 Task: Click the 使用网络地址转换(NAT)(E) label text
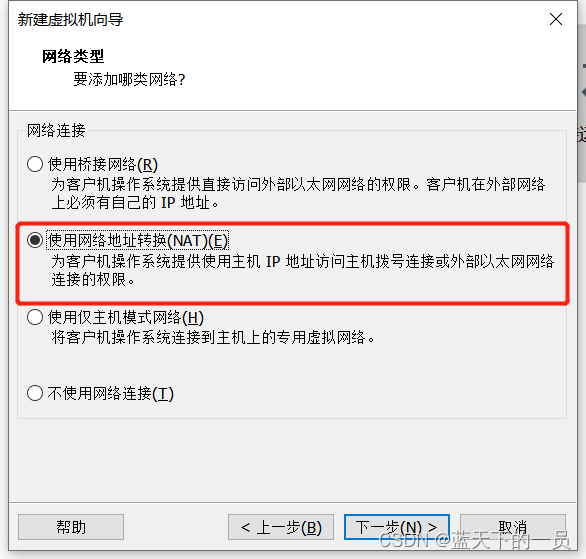click(138, 241)
